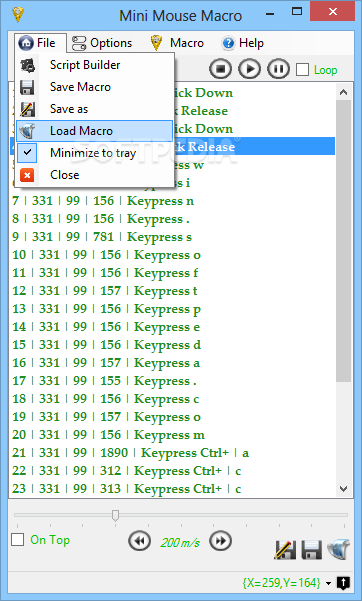
Task: Play the macro with play button
Action: click(x=249, y=69)
